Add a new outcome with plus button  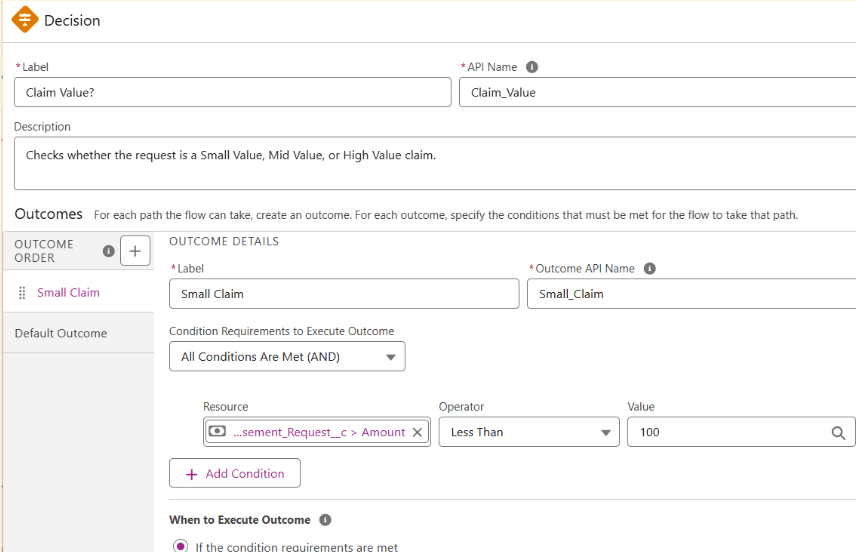135,251
